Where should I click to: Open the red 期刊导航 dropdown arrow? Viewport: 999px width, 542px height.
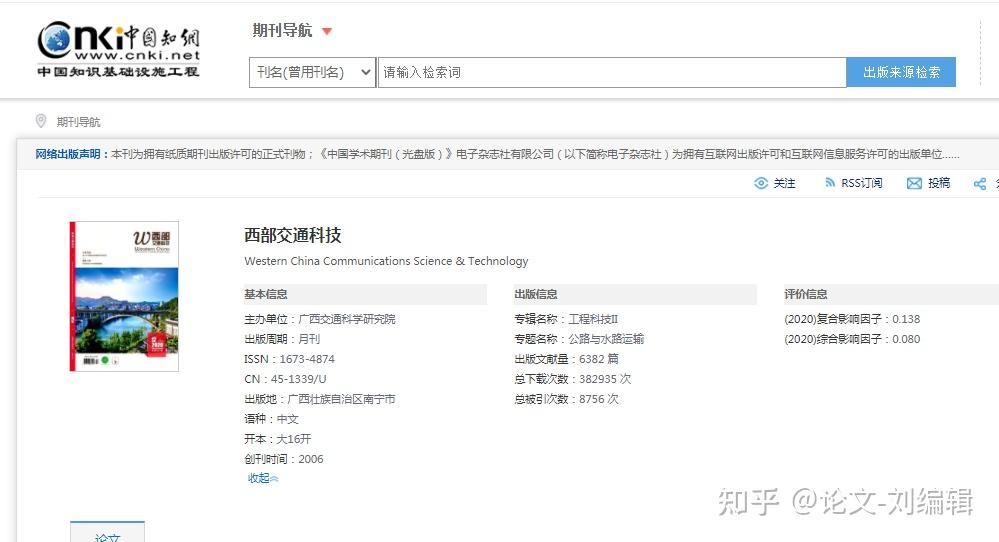pos(327,31)
